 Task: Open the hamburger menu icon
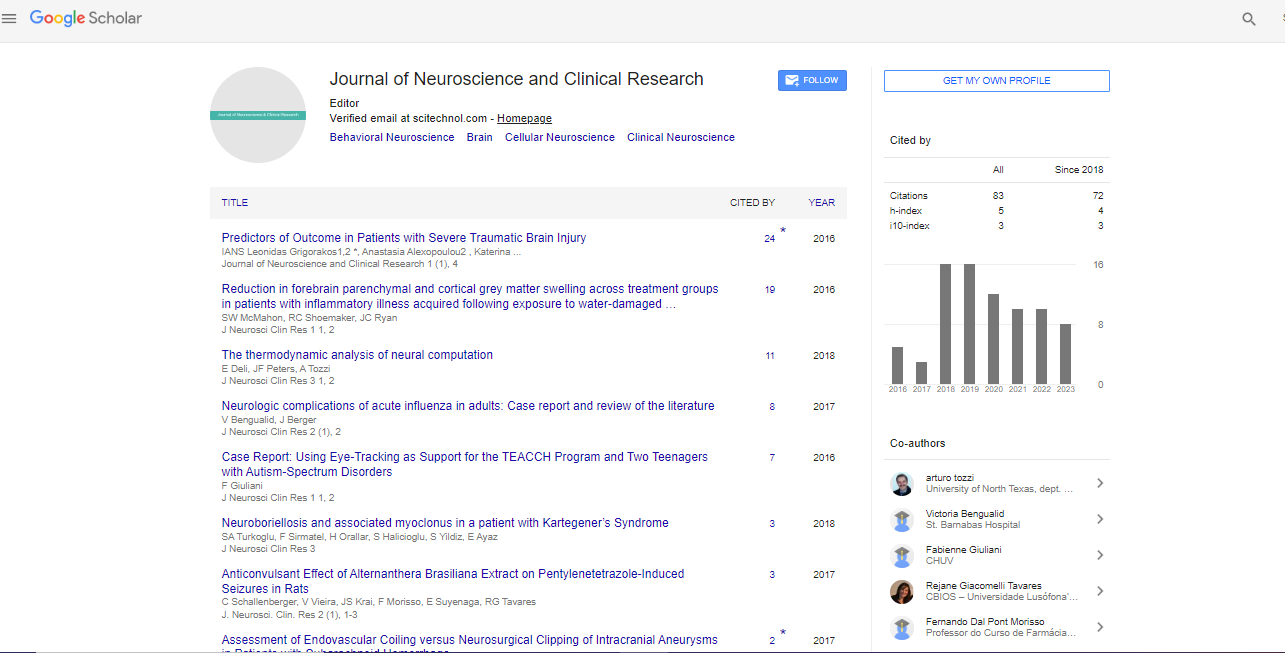9,18
